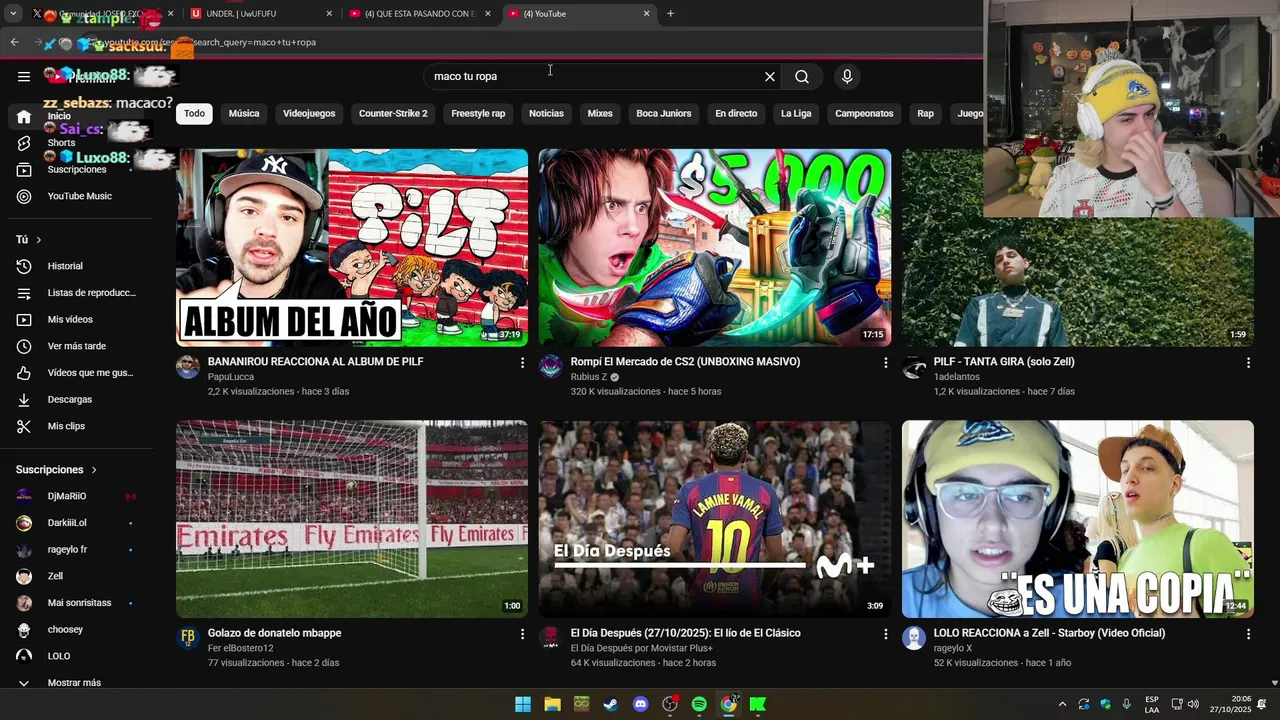Viewport: 1280px width, 720px height.
Task: Open the YouTube hamburger guide menu
Action: point(24,76)
